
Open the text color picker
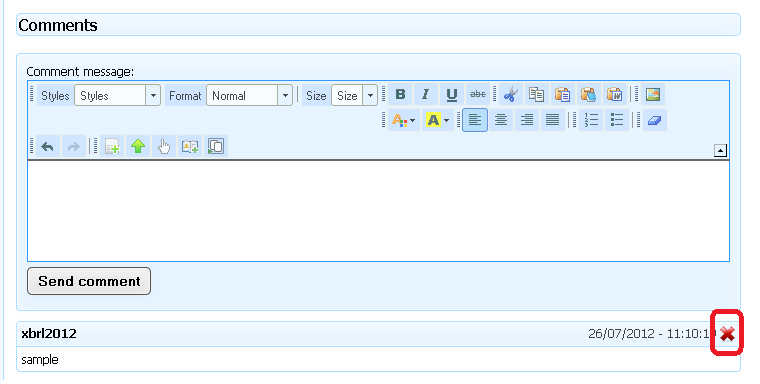coord(403,120)
